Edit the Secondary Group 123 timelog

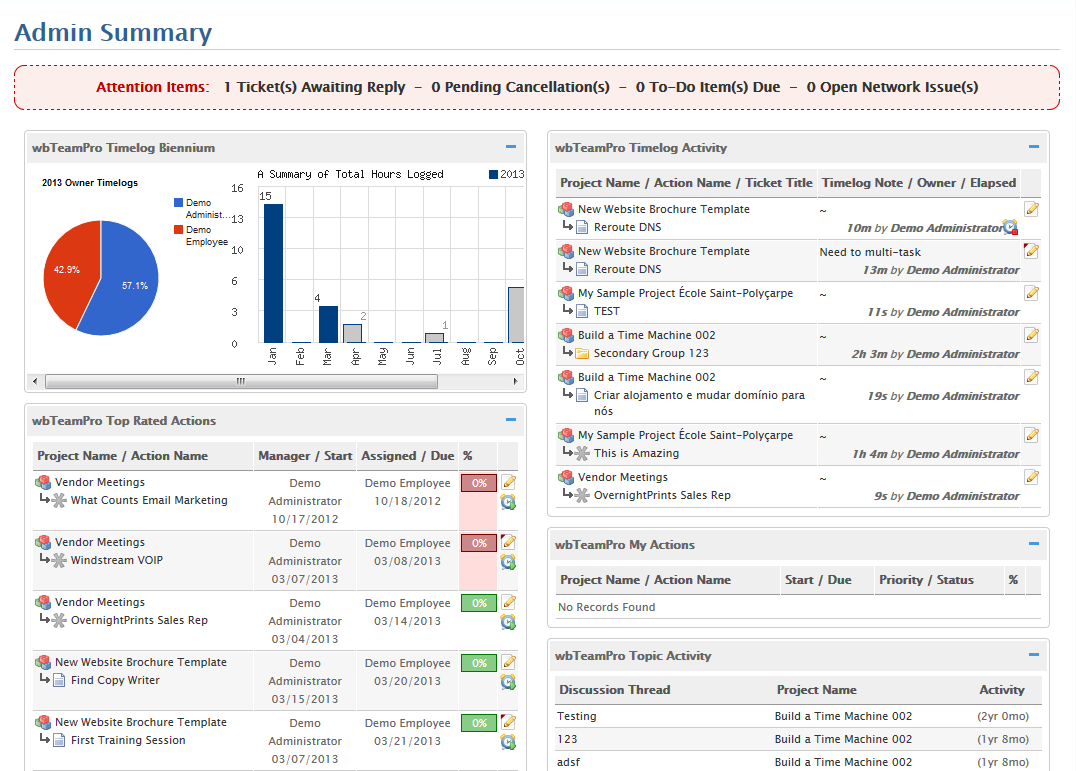click(x=1032, y=335)
